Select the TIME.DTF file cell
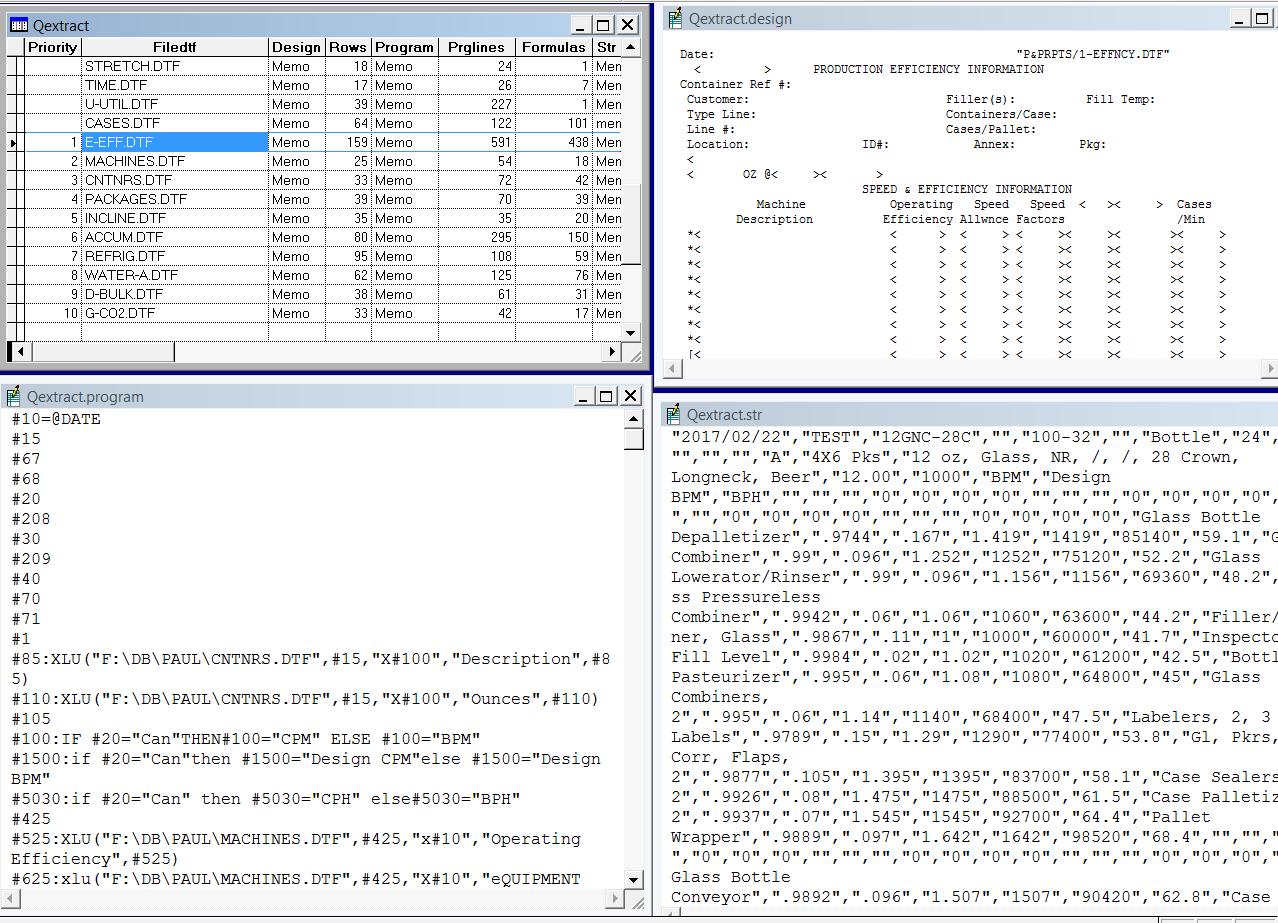 [x=175, y=86]
